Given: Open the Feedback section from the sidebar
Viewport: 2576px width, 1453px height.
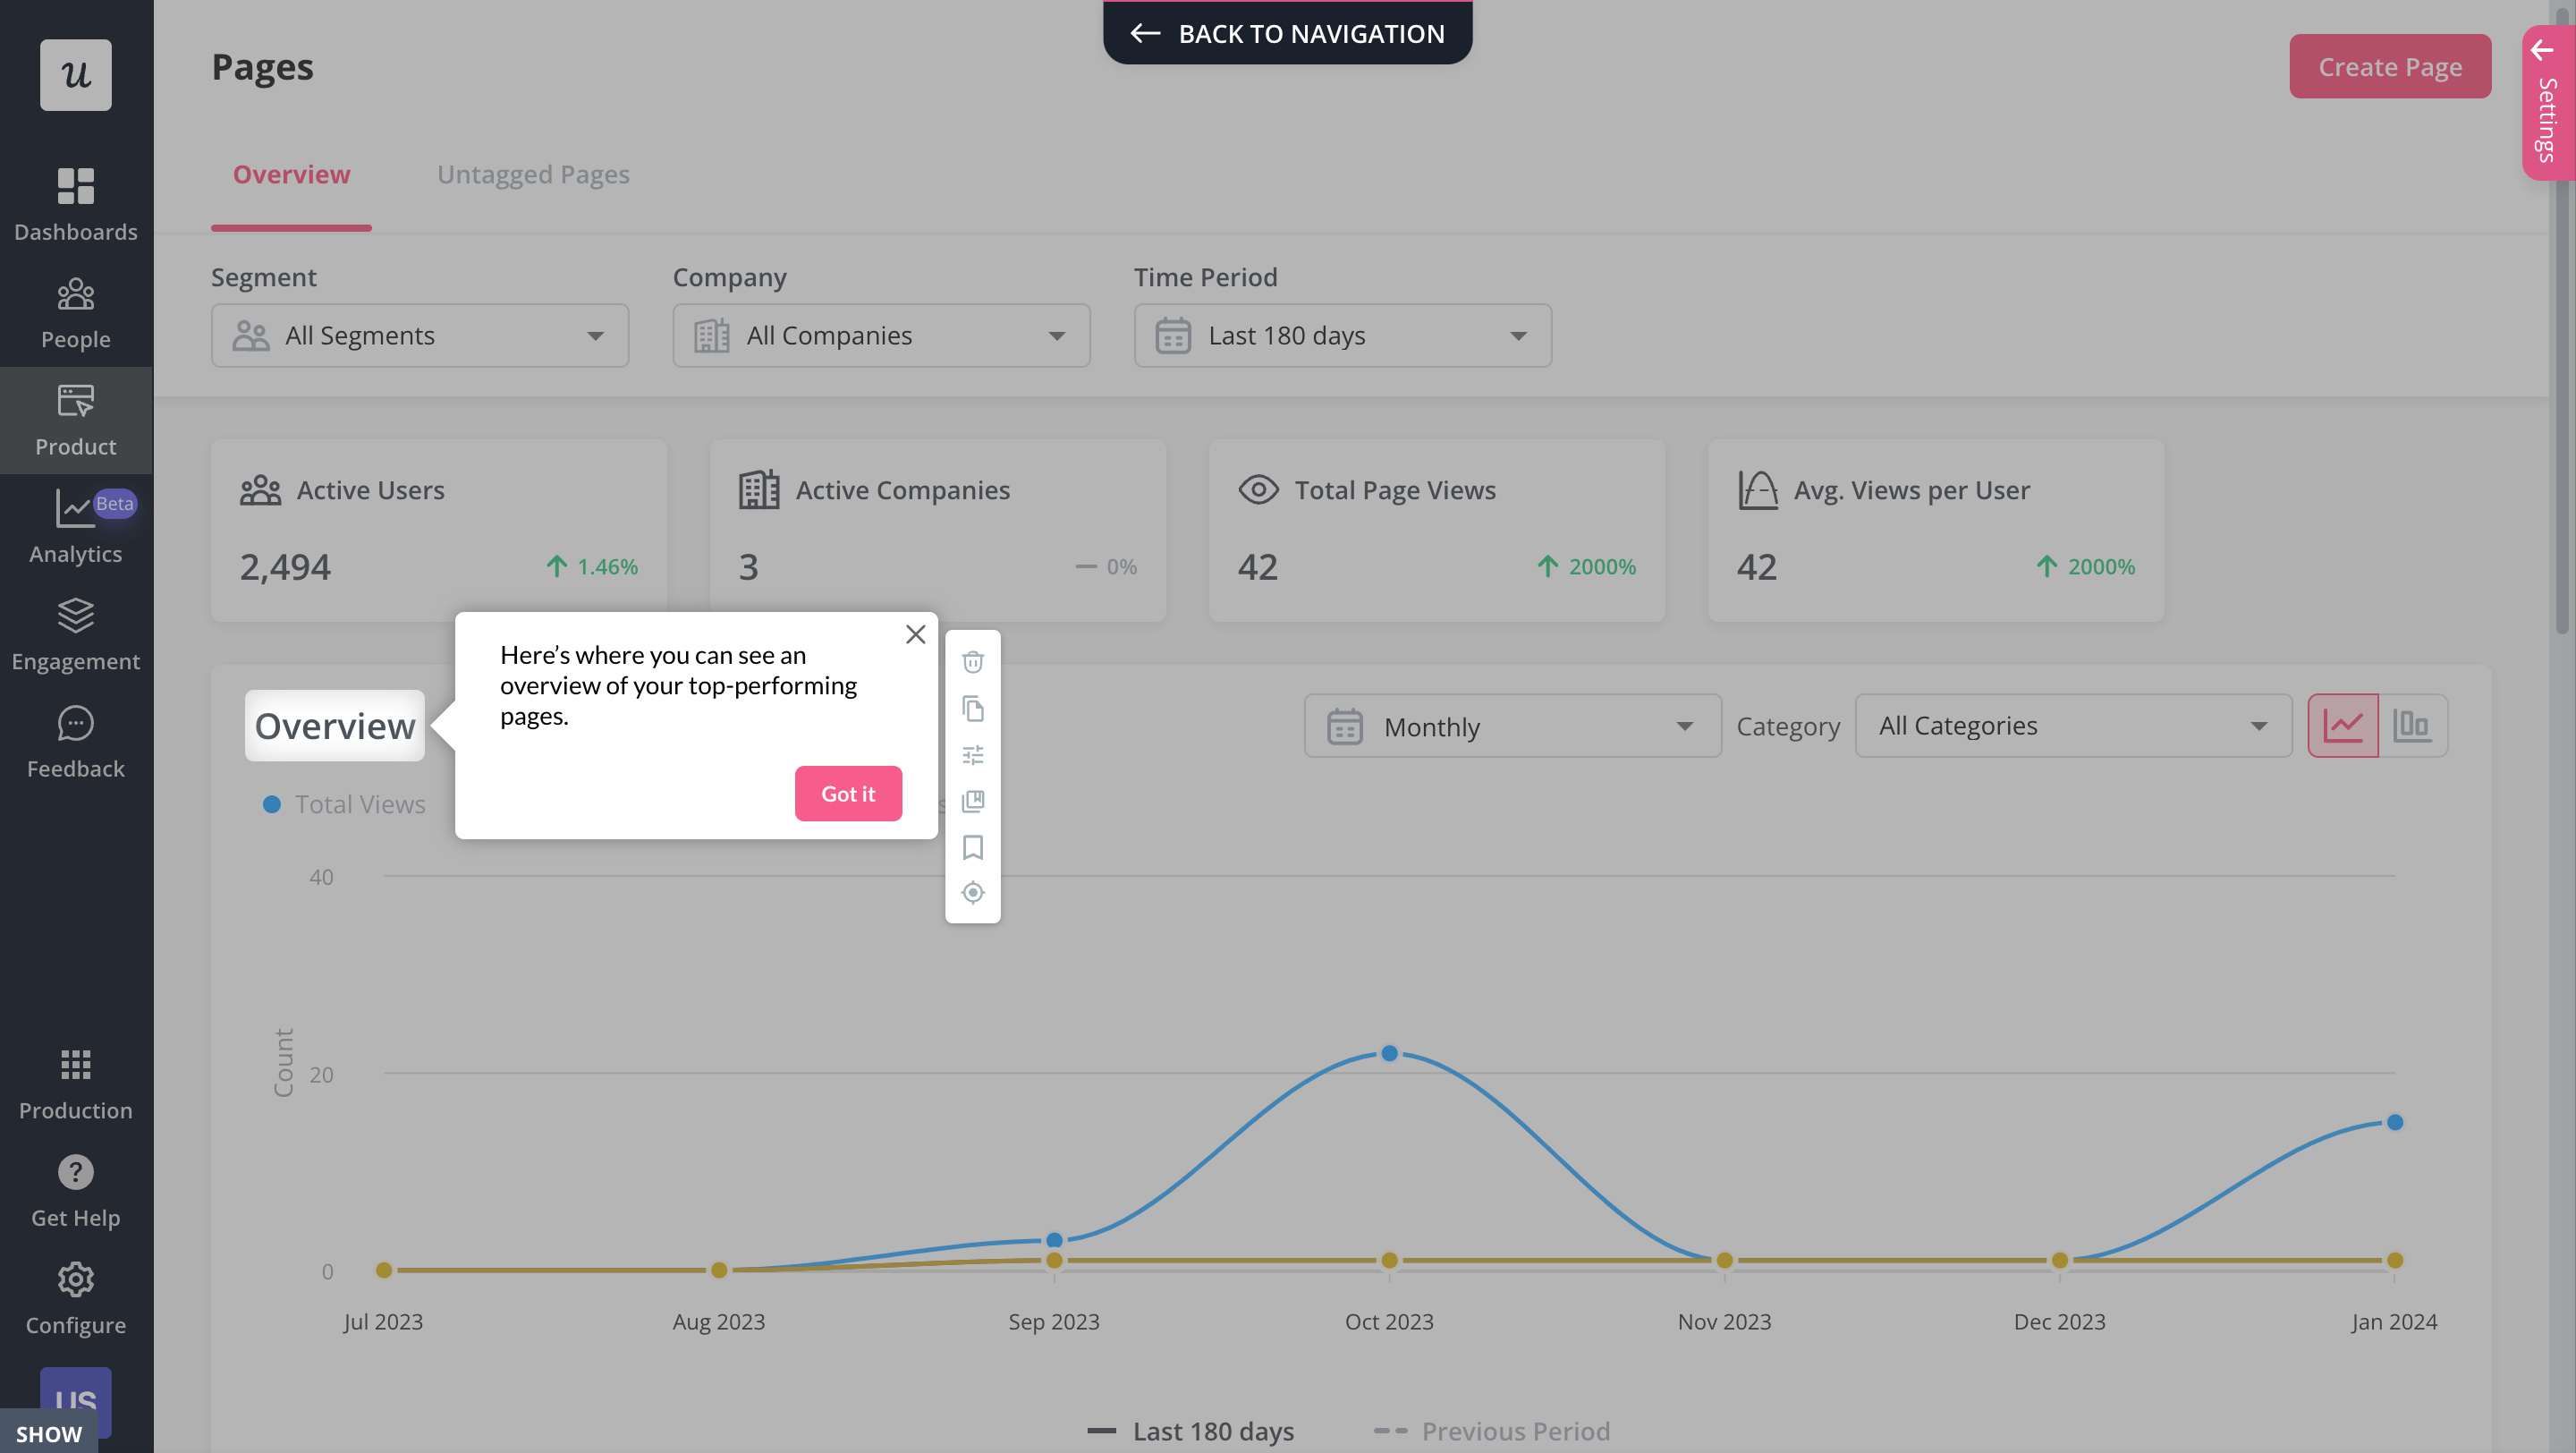Looking at the screenshot, I should (x=75, y=740).
